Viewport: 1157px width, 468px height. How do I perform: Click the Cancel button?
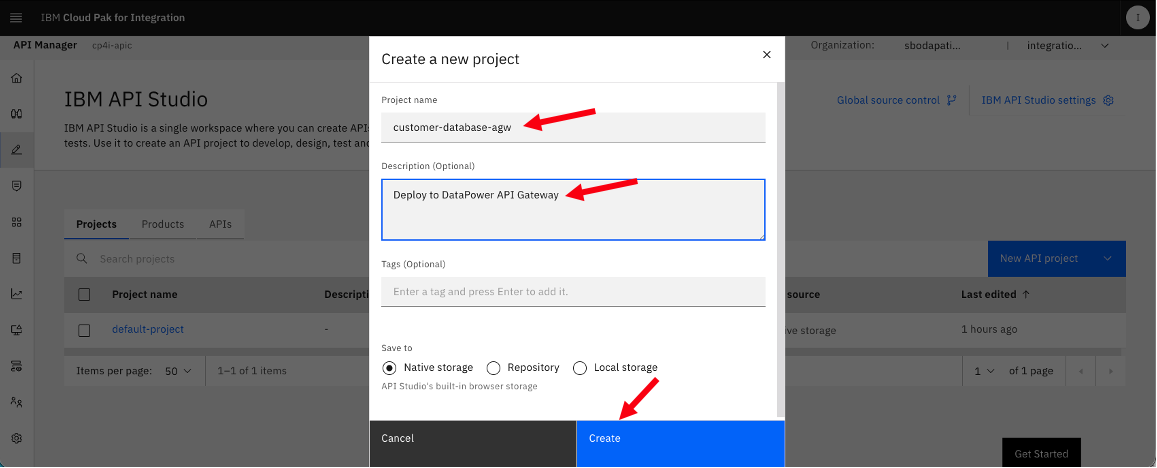tap(472, 444)
